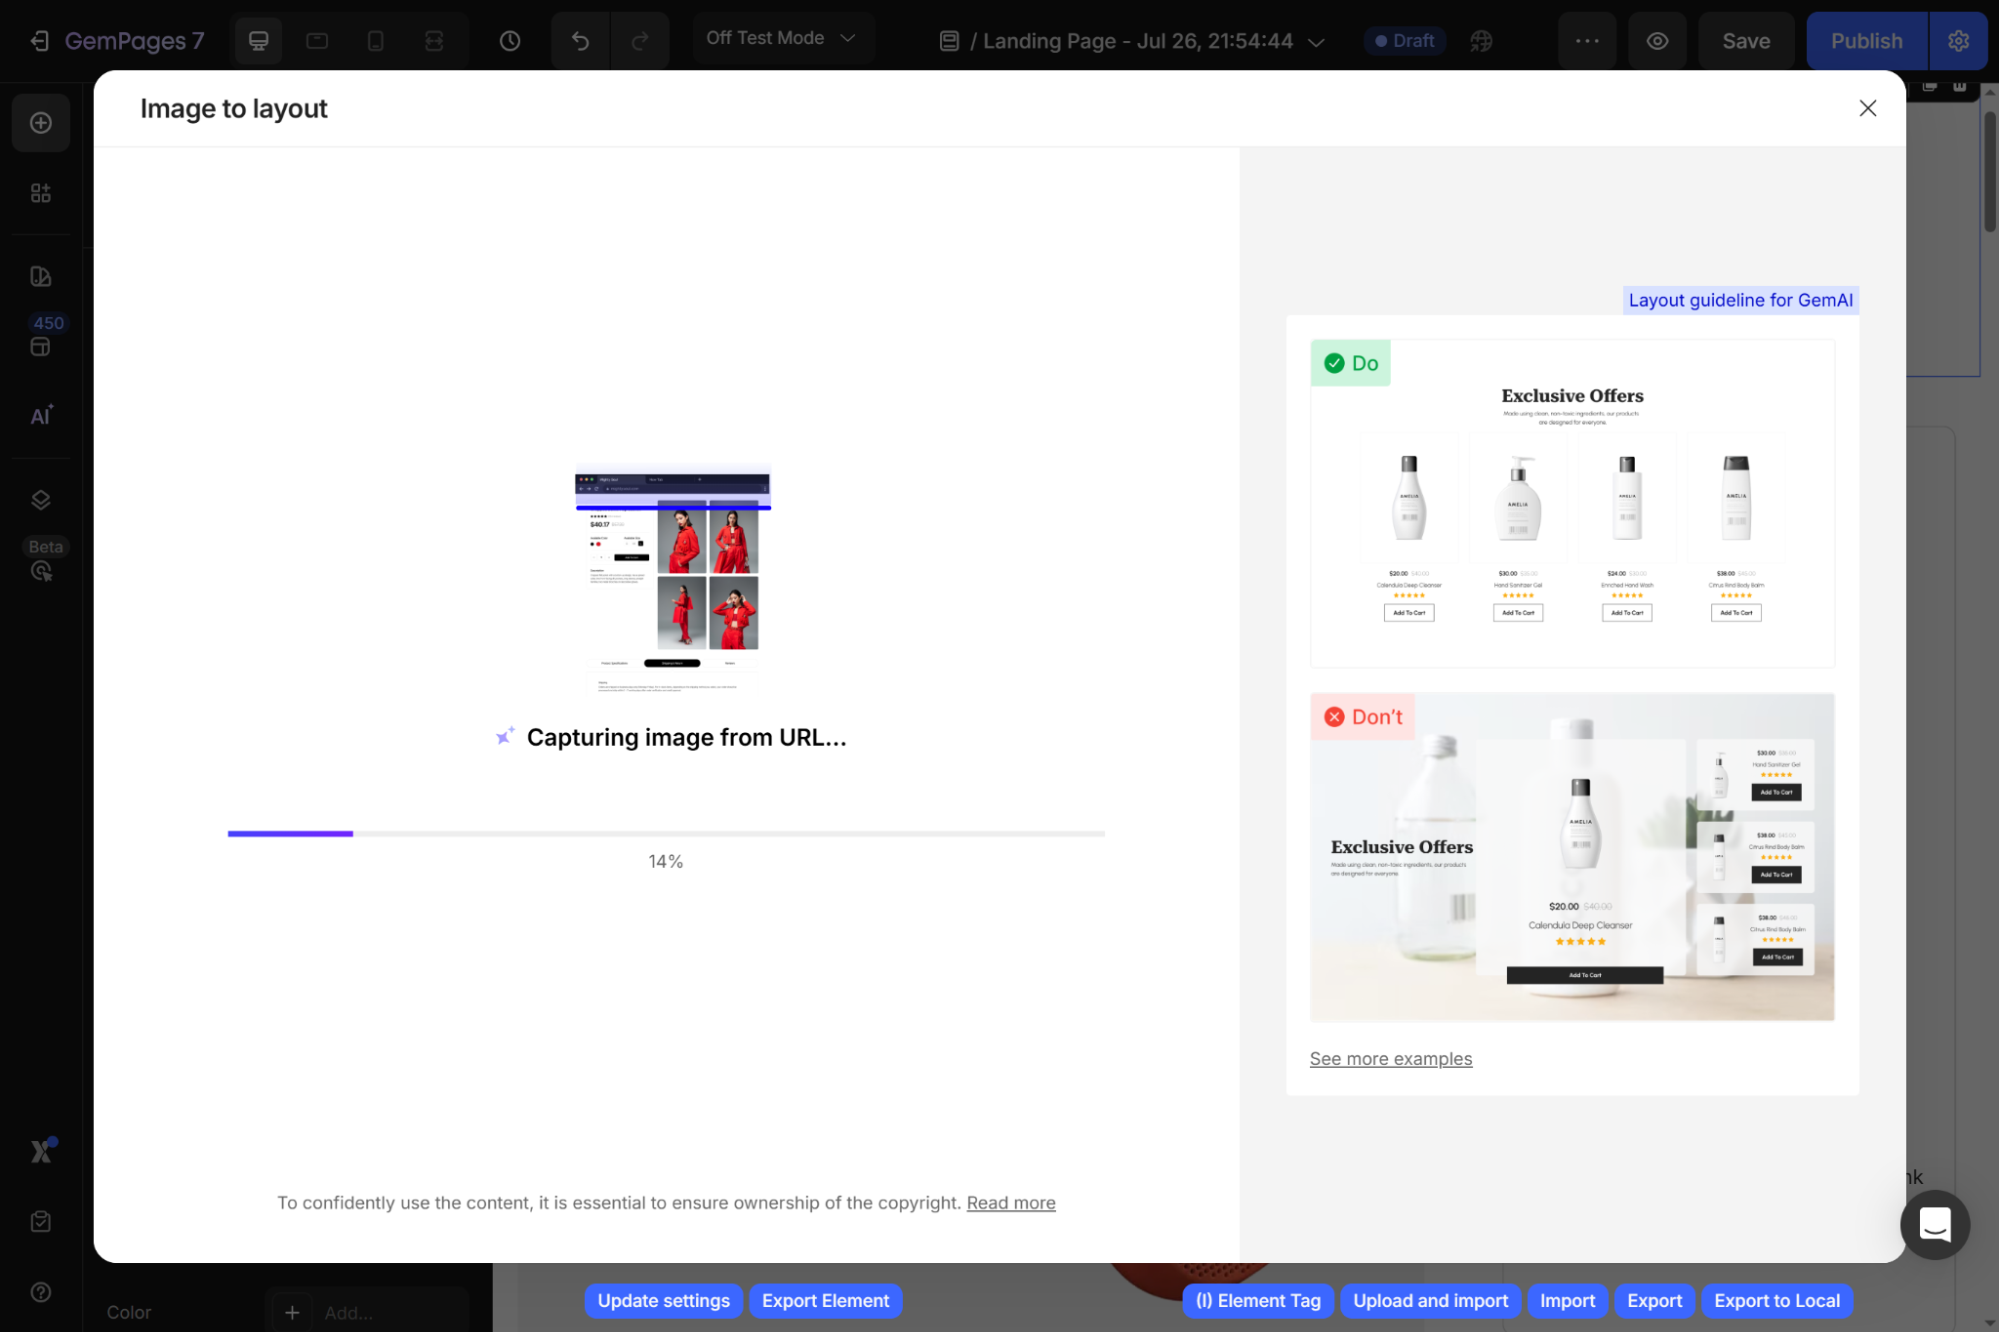Click the capture progress bar
The height and width of the screenshot is (1333, 1999).
(x=666, y=833)
